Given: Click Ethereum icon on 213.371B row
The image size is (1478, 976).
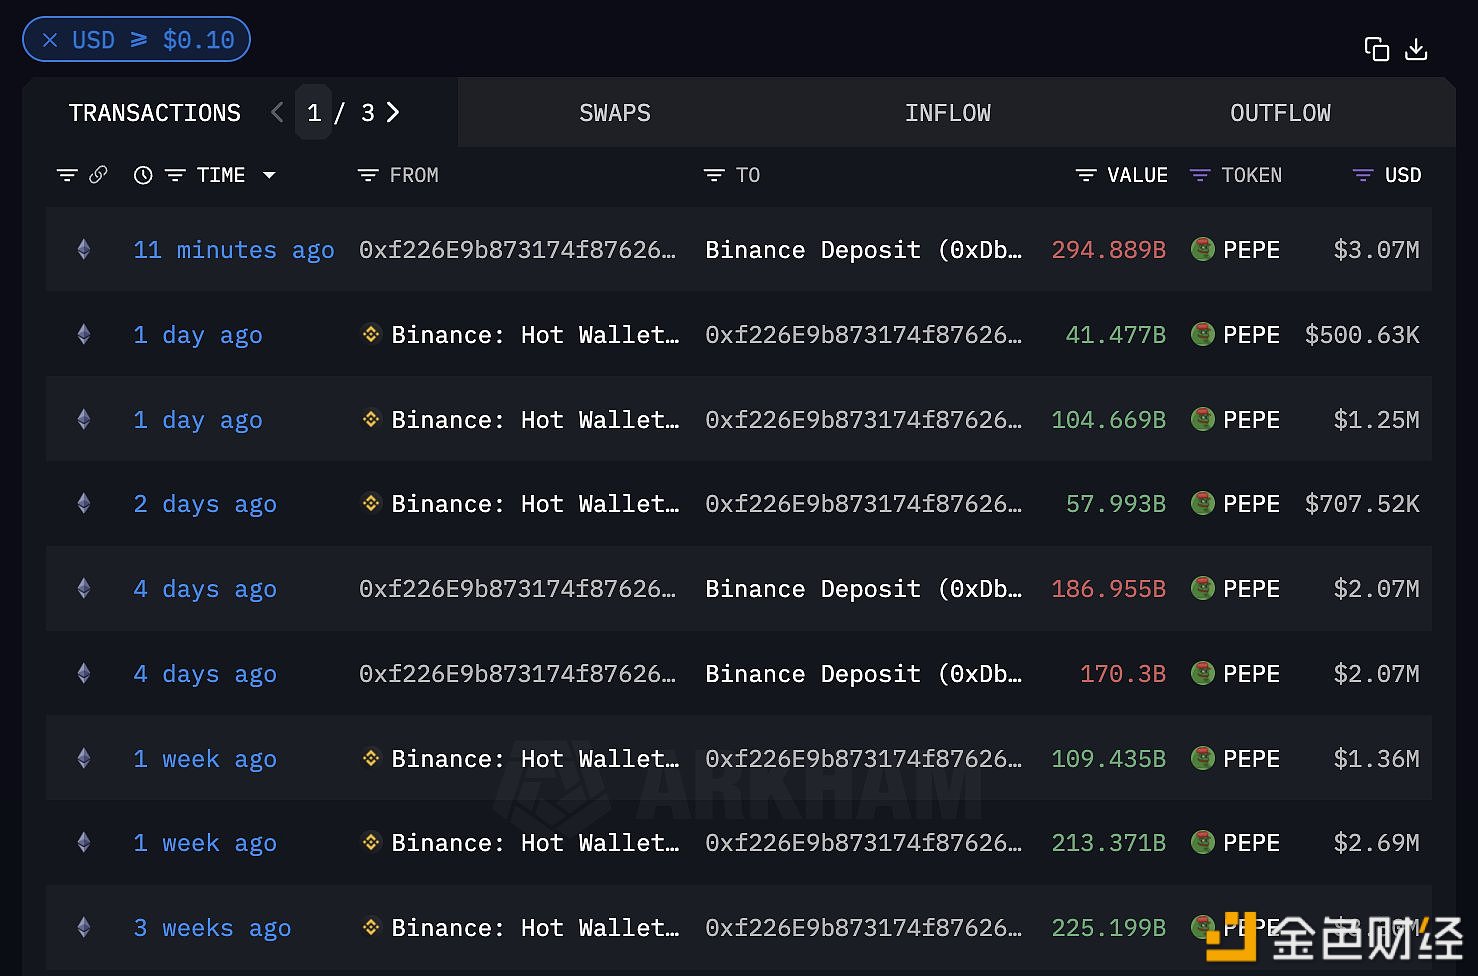Looking at the screenshot, I should 84,843.
